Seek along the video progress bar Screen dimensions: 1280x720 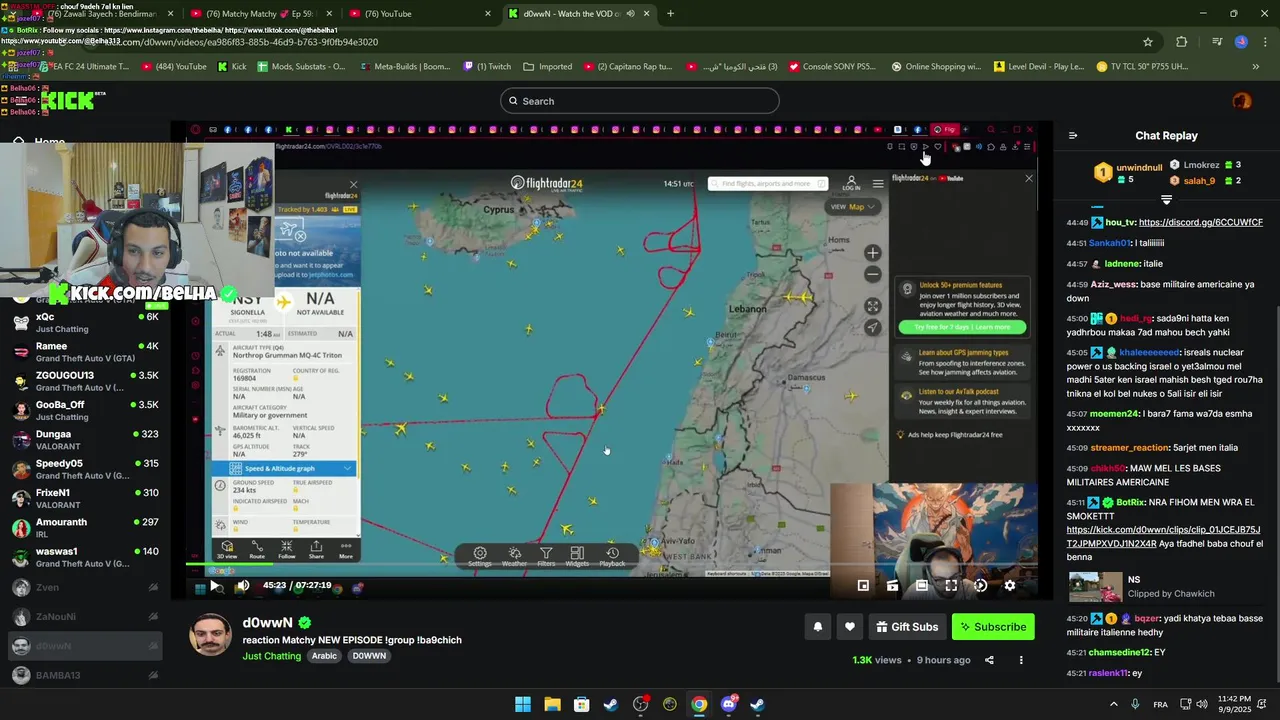coord(611,566)
